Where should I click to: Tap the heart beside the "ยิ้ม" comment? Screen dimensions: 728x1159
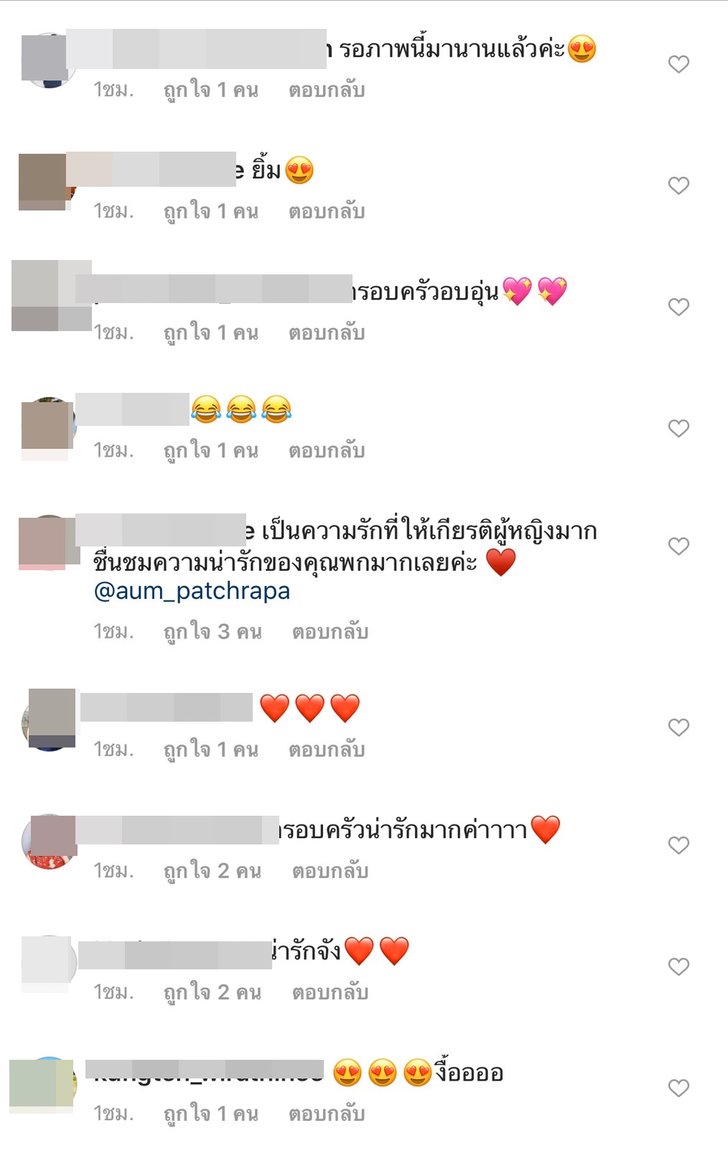point(678,186)
